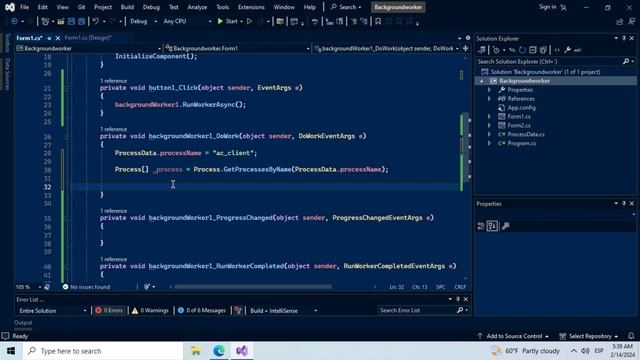Expand the ProcessData.cs node

489,134
